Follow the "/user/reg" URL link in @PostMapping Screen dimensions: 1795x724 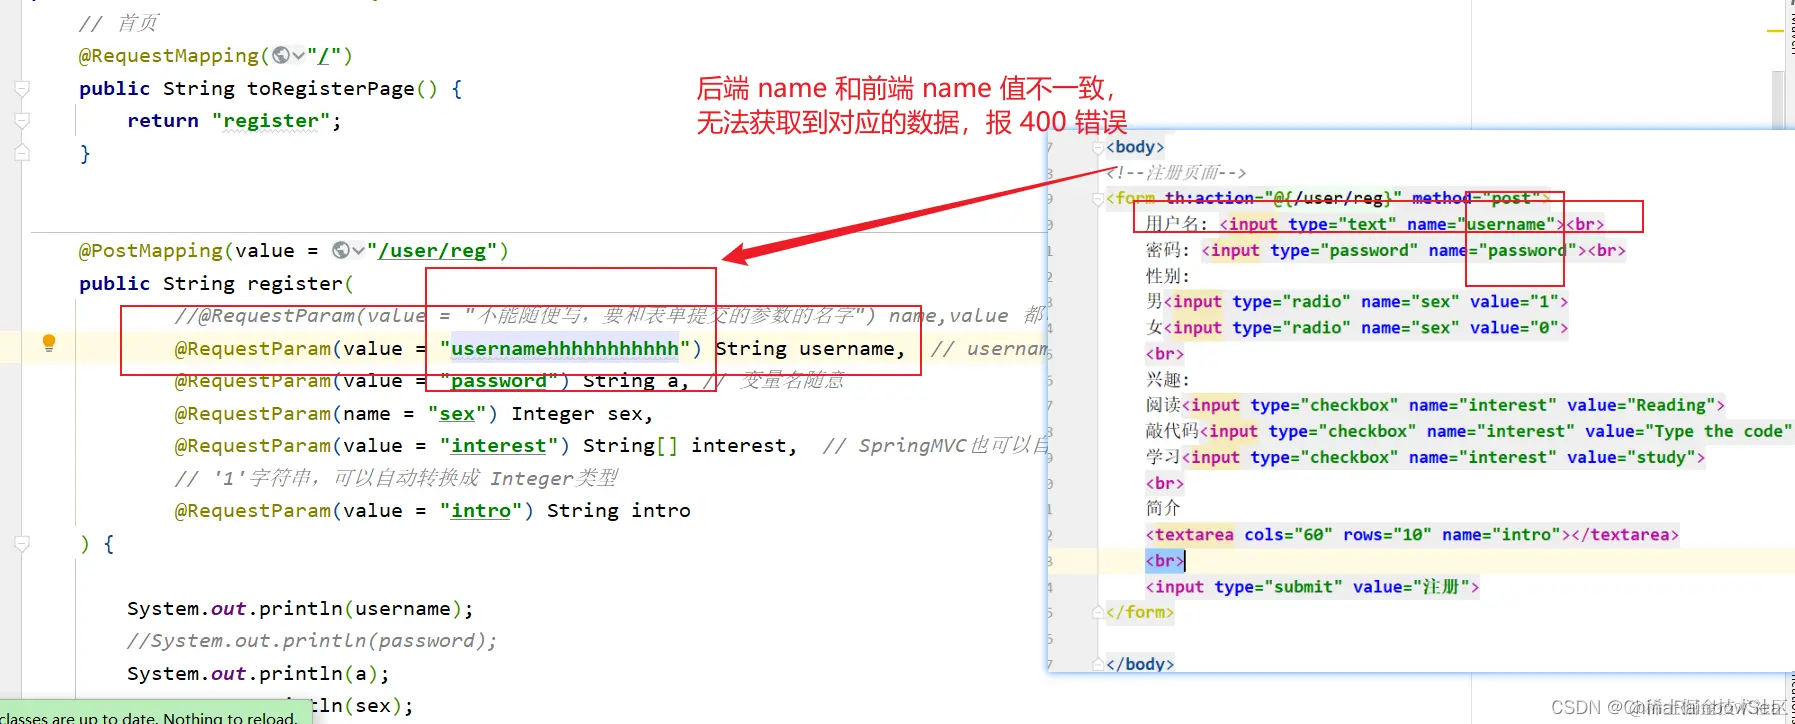pyautogui.click(x=432, y=251)
